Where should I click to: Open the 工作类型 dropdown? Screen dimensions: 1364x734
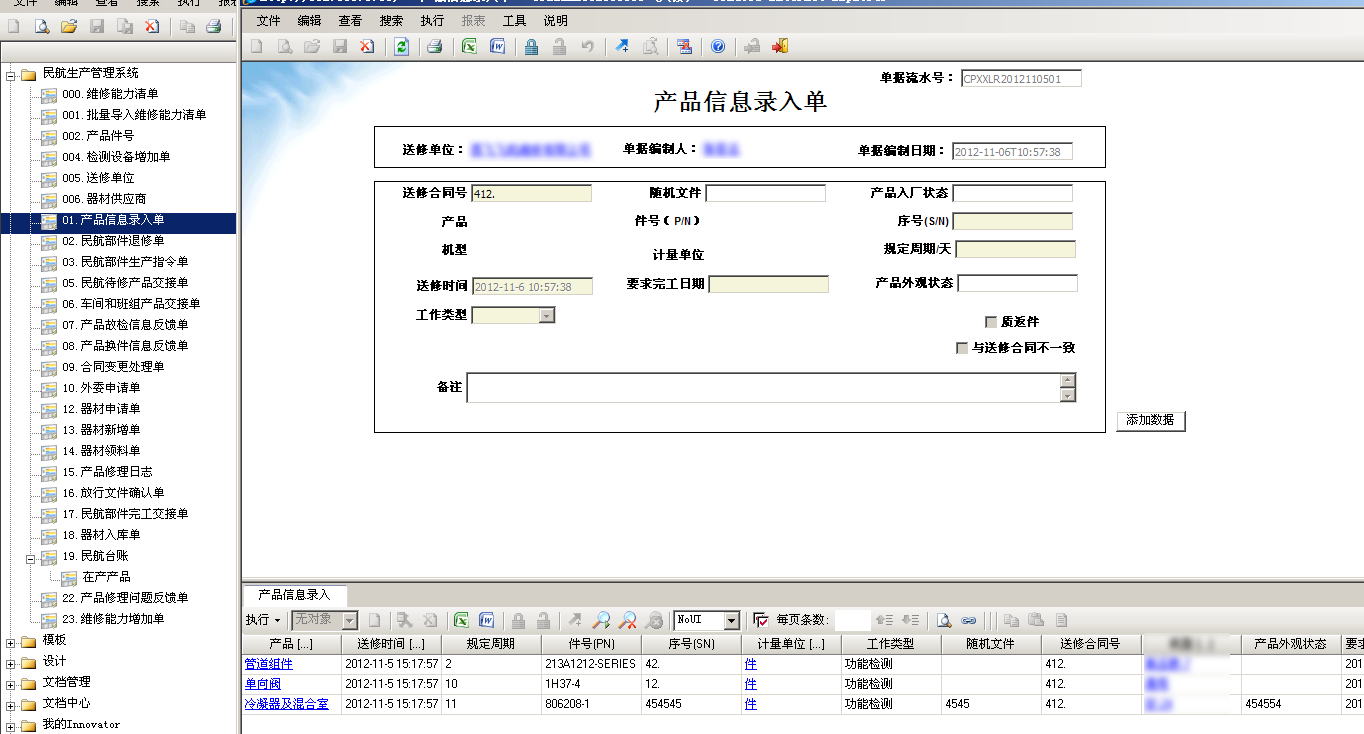546,315
